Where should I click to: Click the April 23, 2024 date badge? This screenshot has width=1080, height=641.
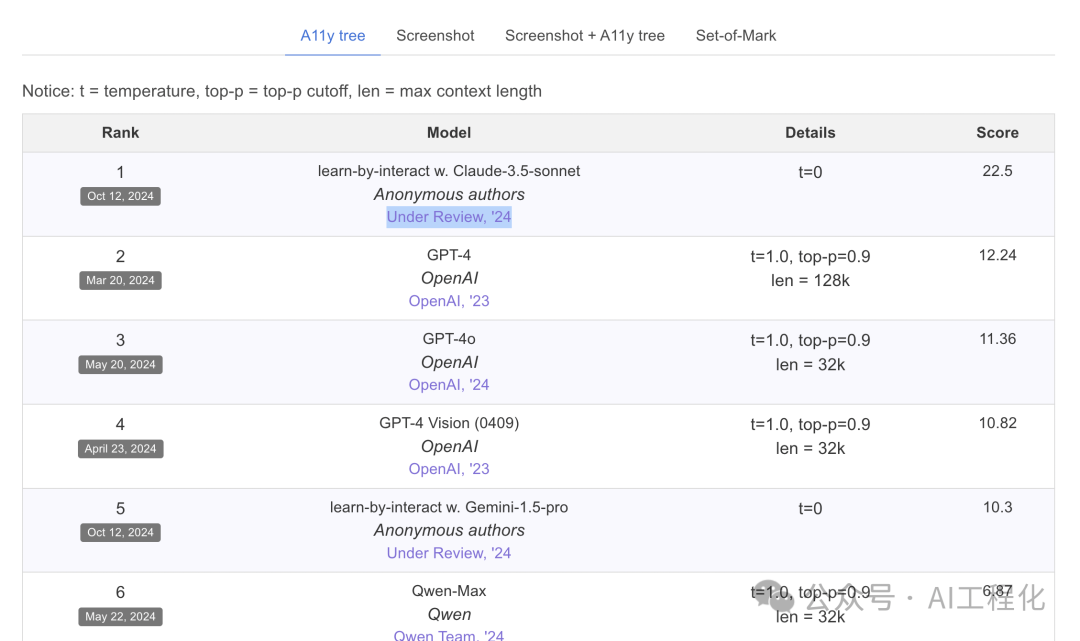coord(121,448)
